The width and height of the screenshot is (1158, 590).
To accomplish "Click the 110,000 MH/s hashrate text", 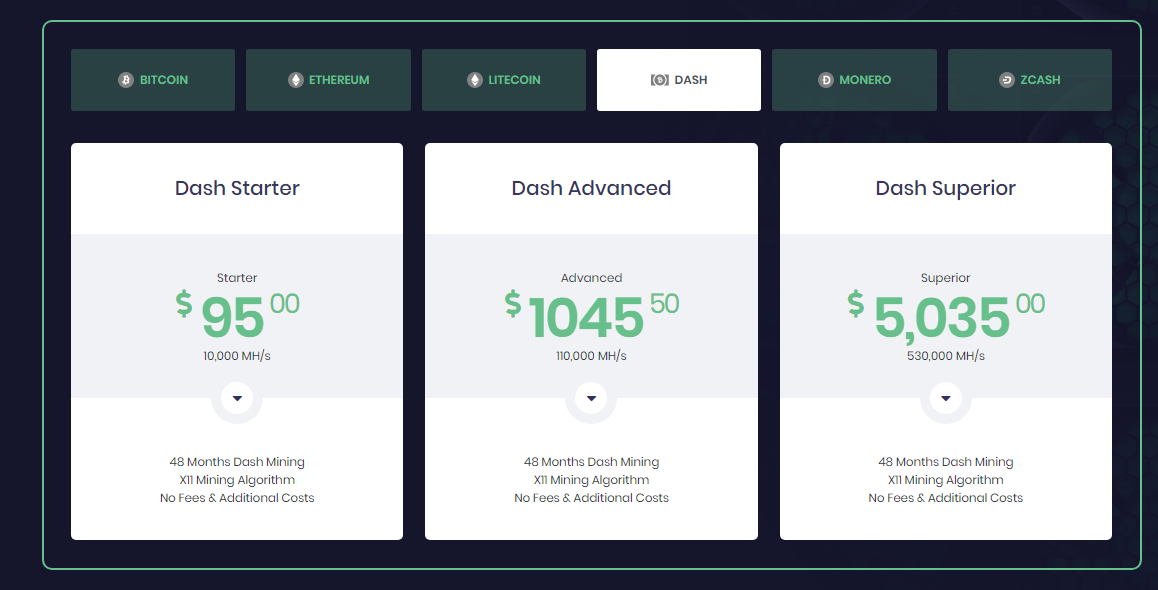I will [591, 356].
